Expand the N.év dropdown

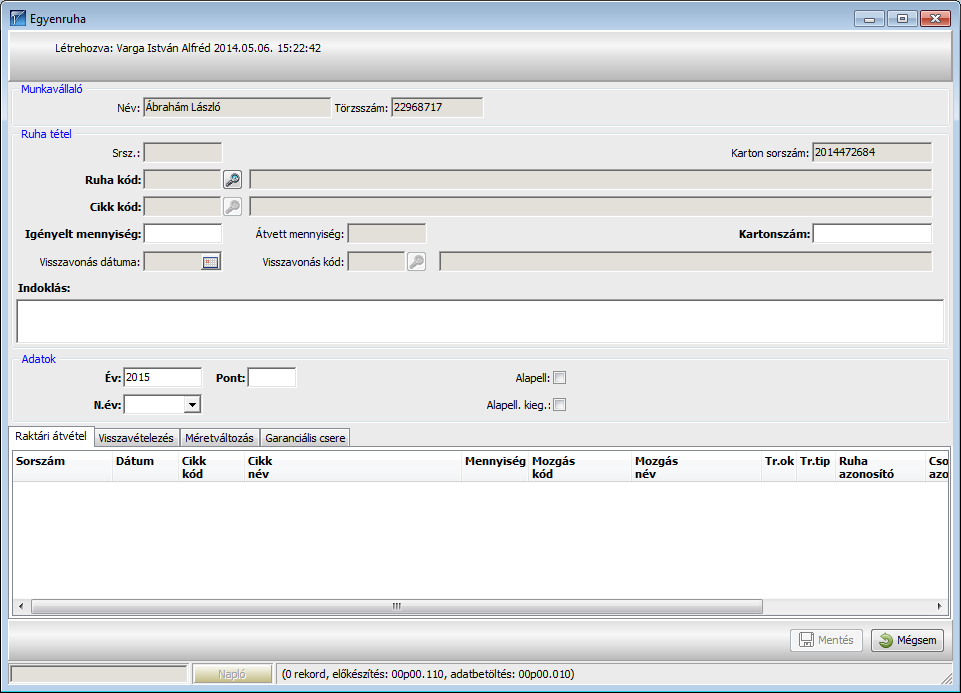[x=192, y=404]
